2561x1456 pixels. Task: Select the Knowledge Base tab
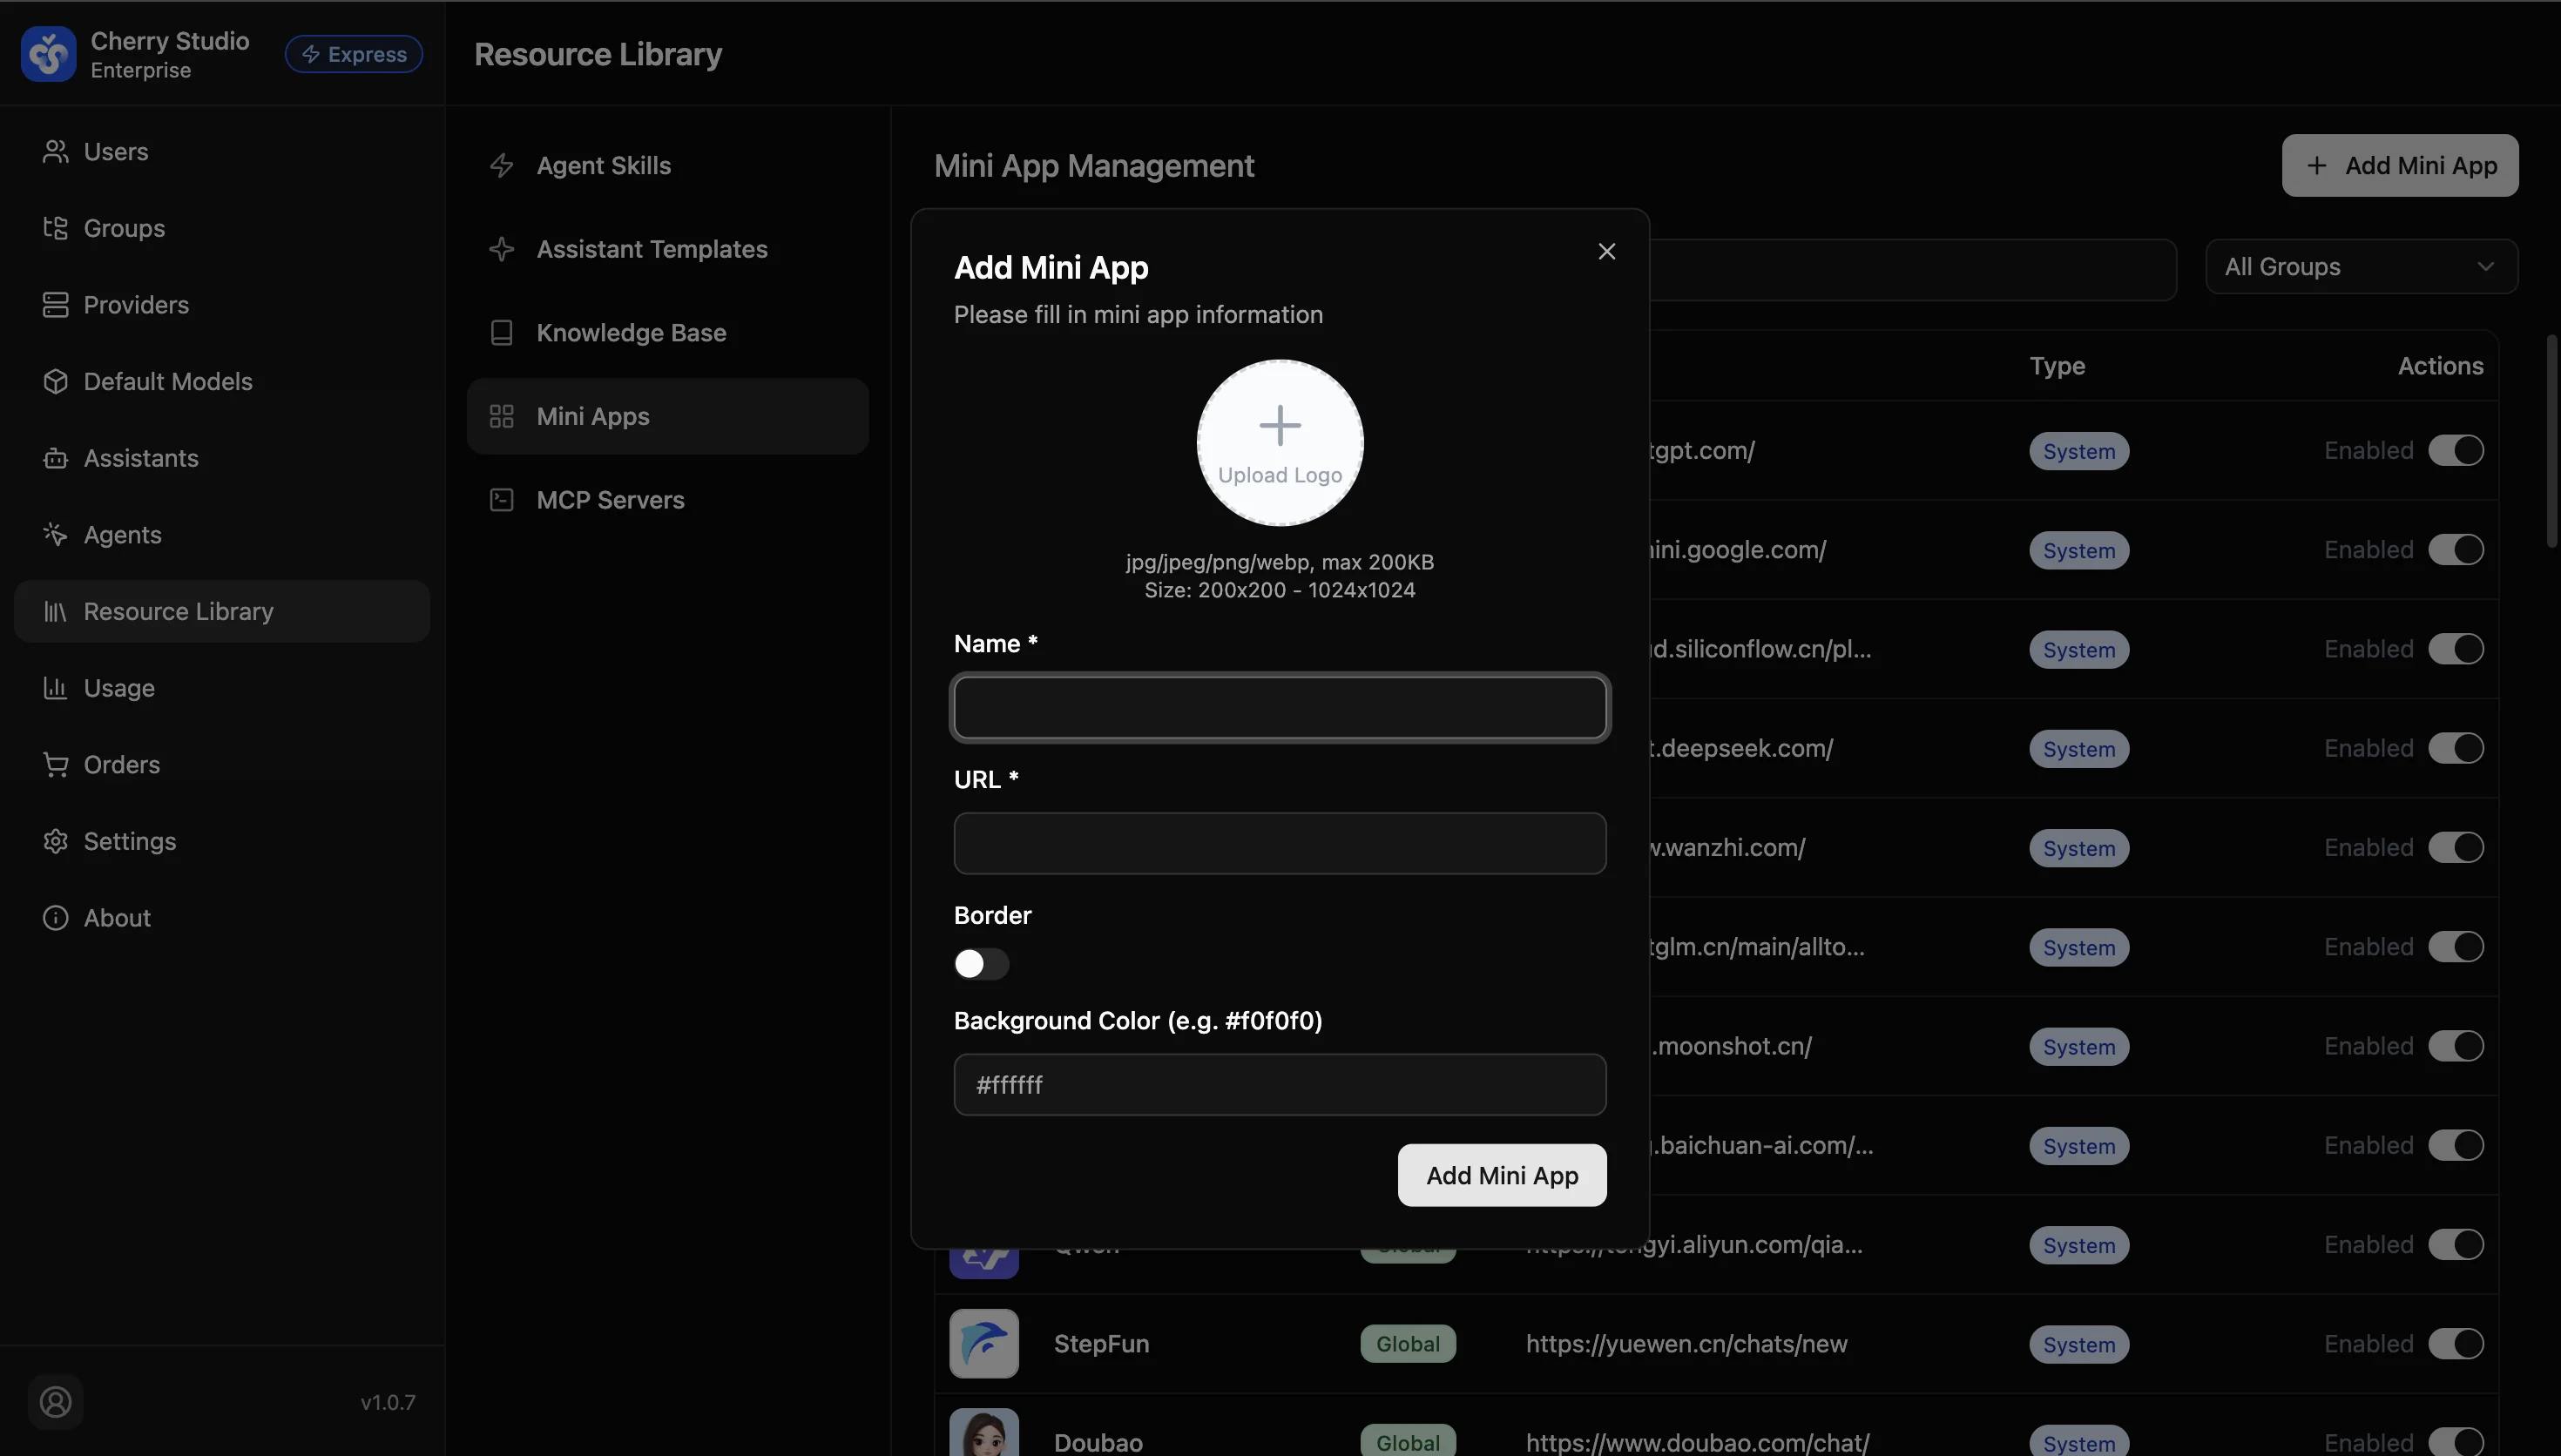click(x=668, y=333)
